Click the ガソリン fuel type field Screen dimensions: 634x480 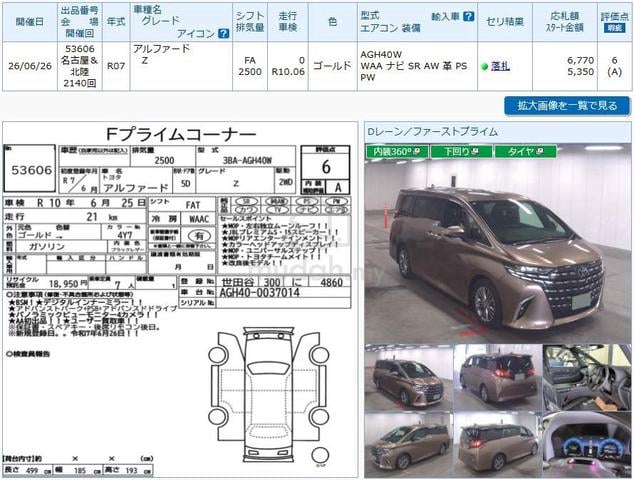(x=46, y=246)
